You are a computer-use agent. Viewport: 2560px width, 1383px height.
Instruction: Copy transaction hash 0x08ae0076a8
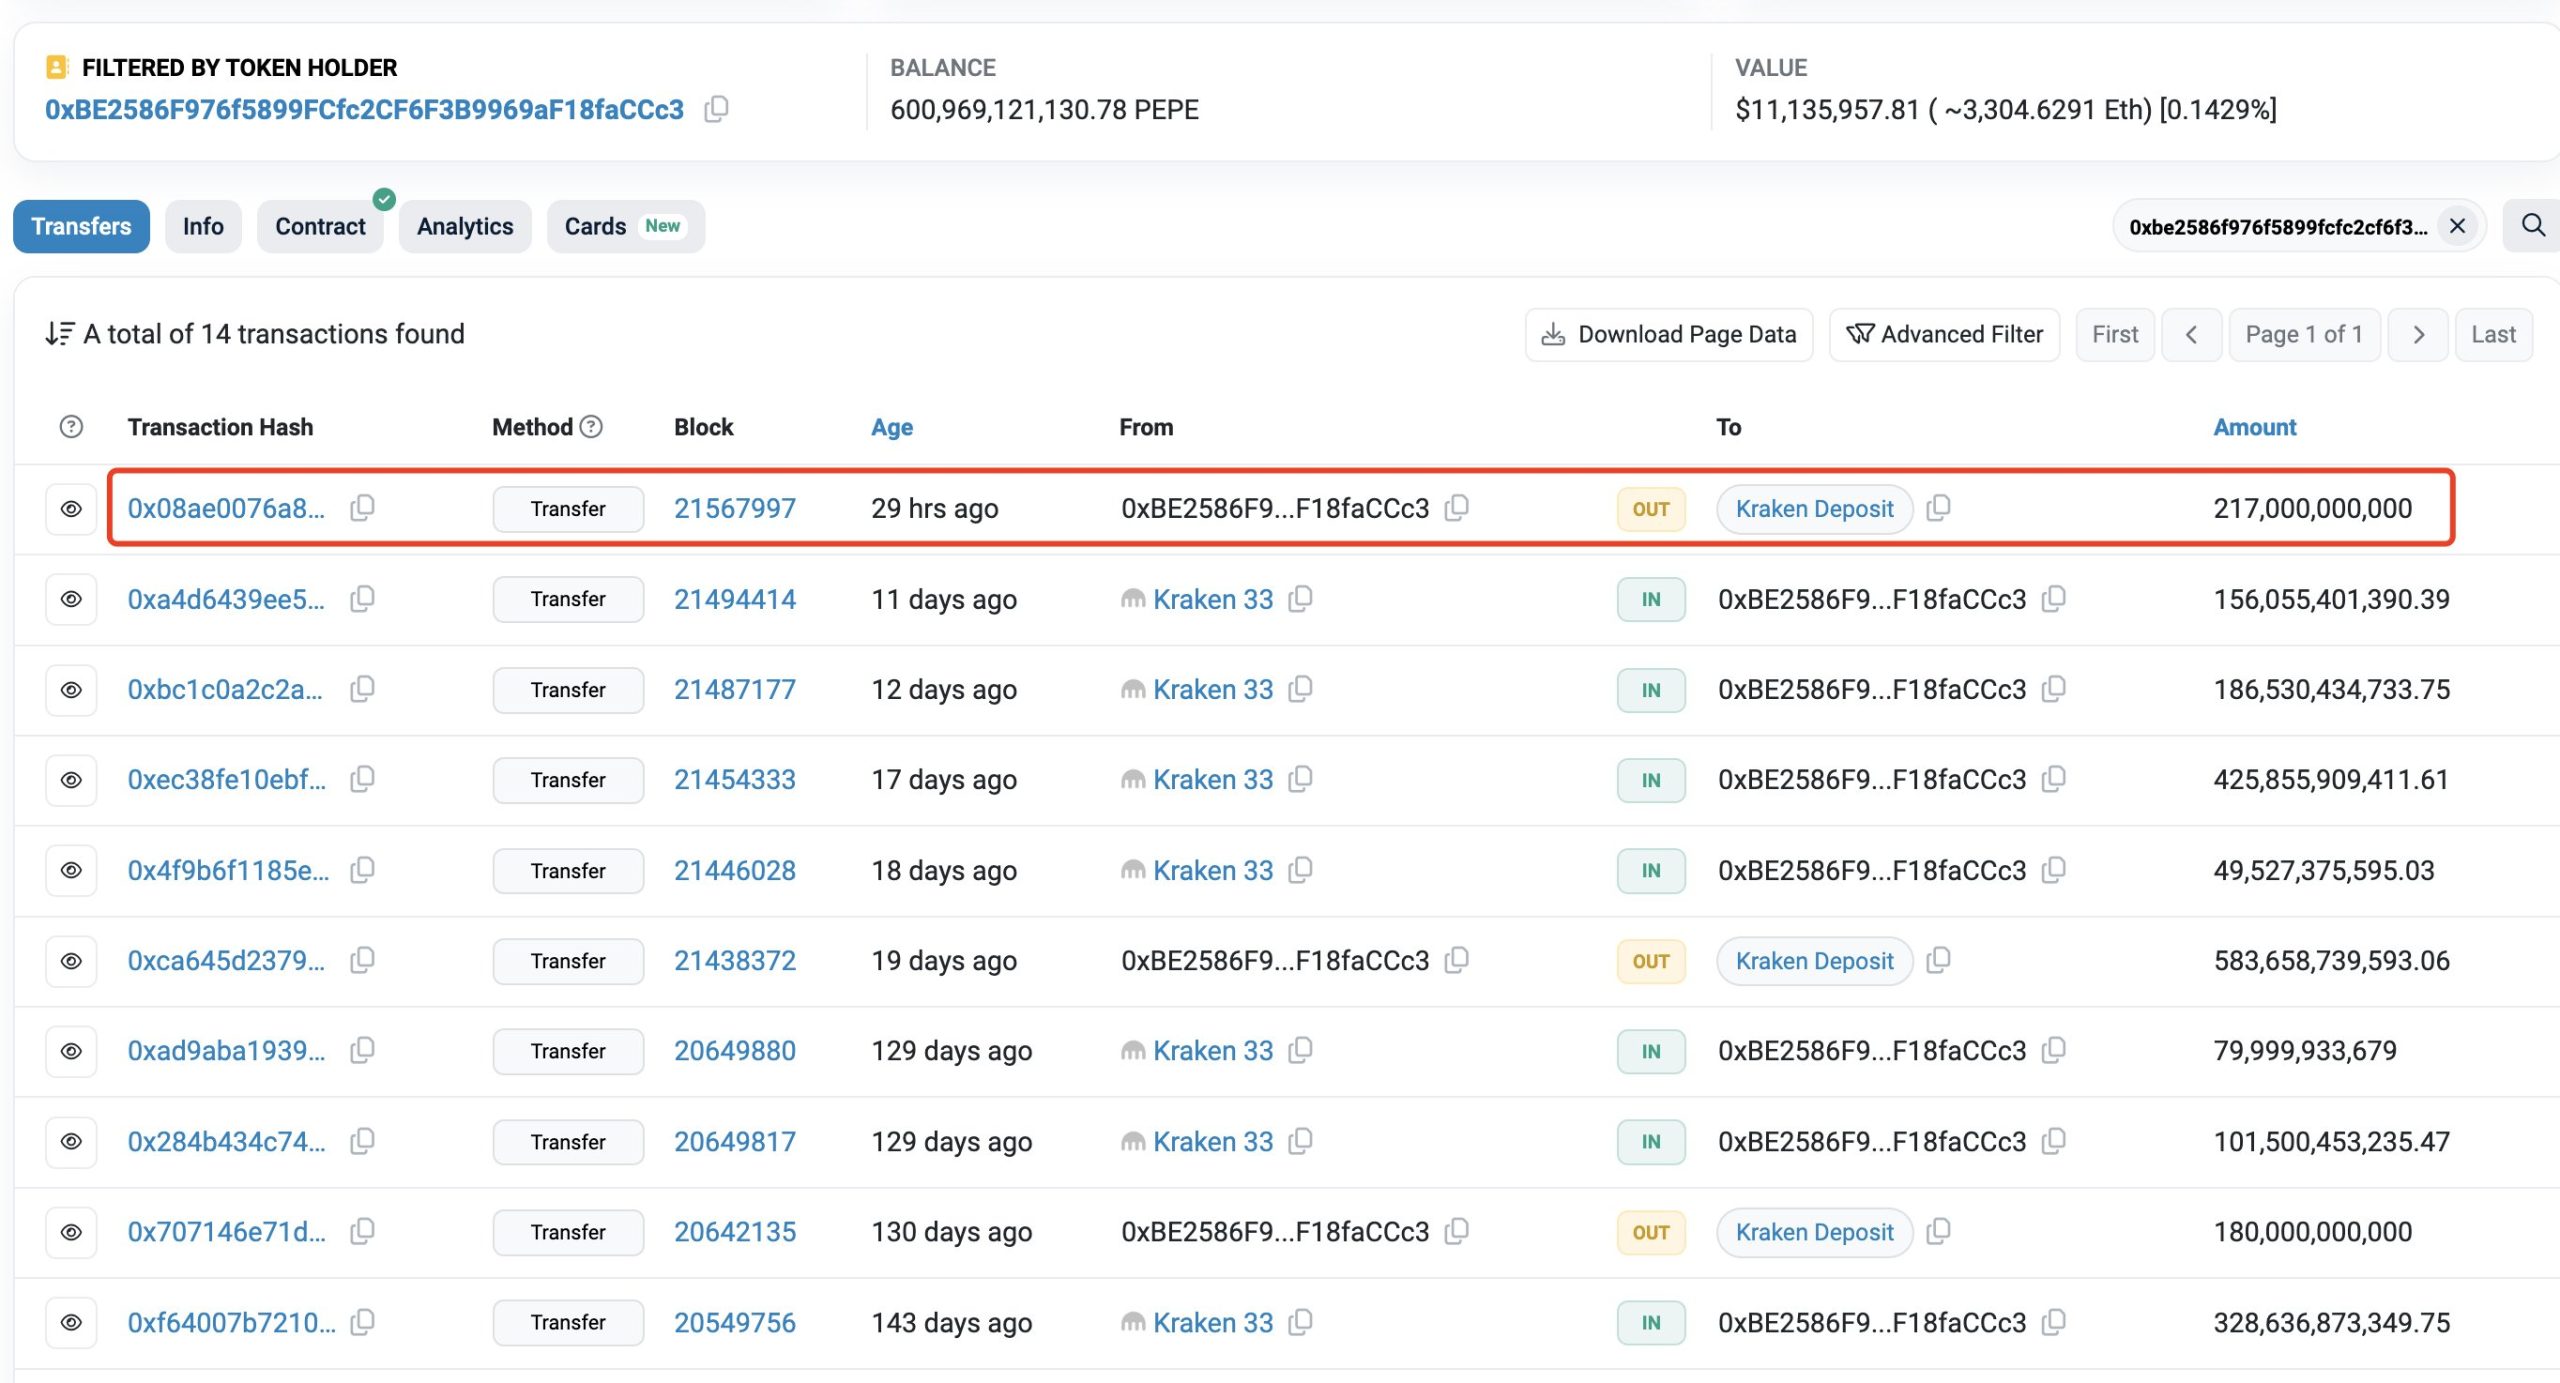click(x=362, y=508)
